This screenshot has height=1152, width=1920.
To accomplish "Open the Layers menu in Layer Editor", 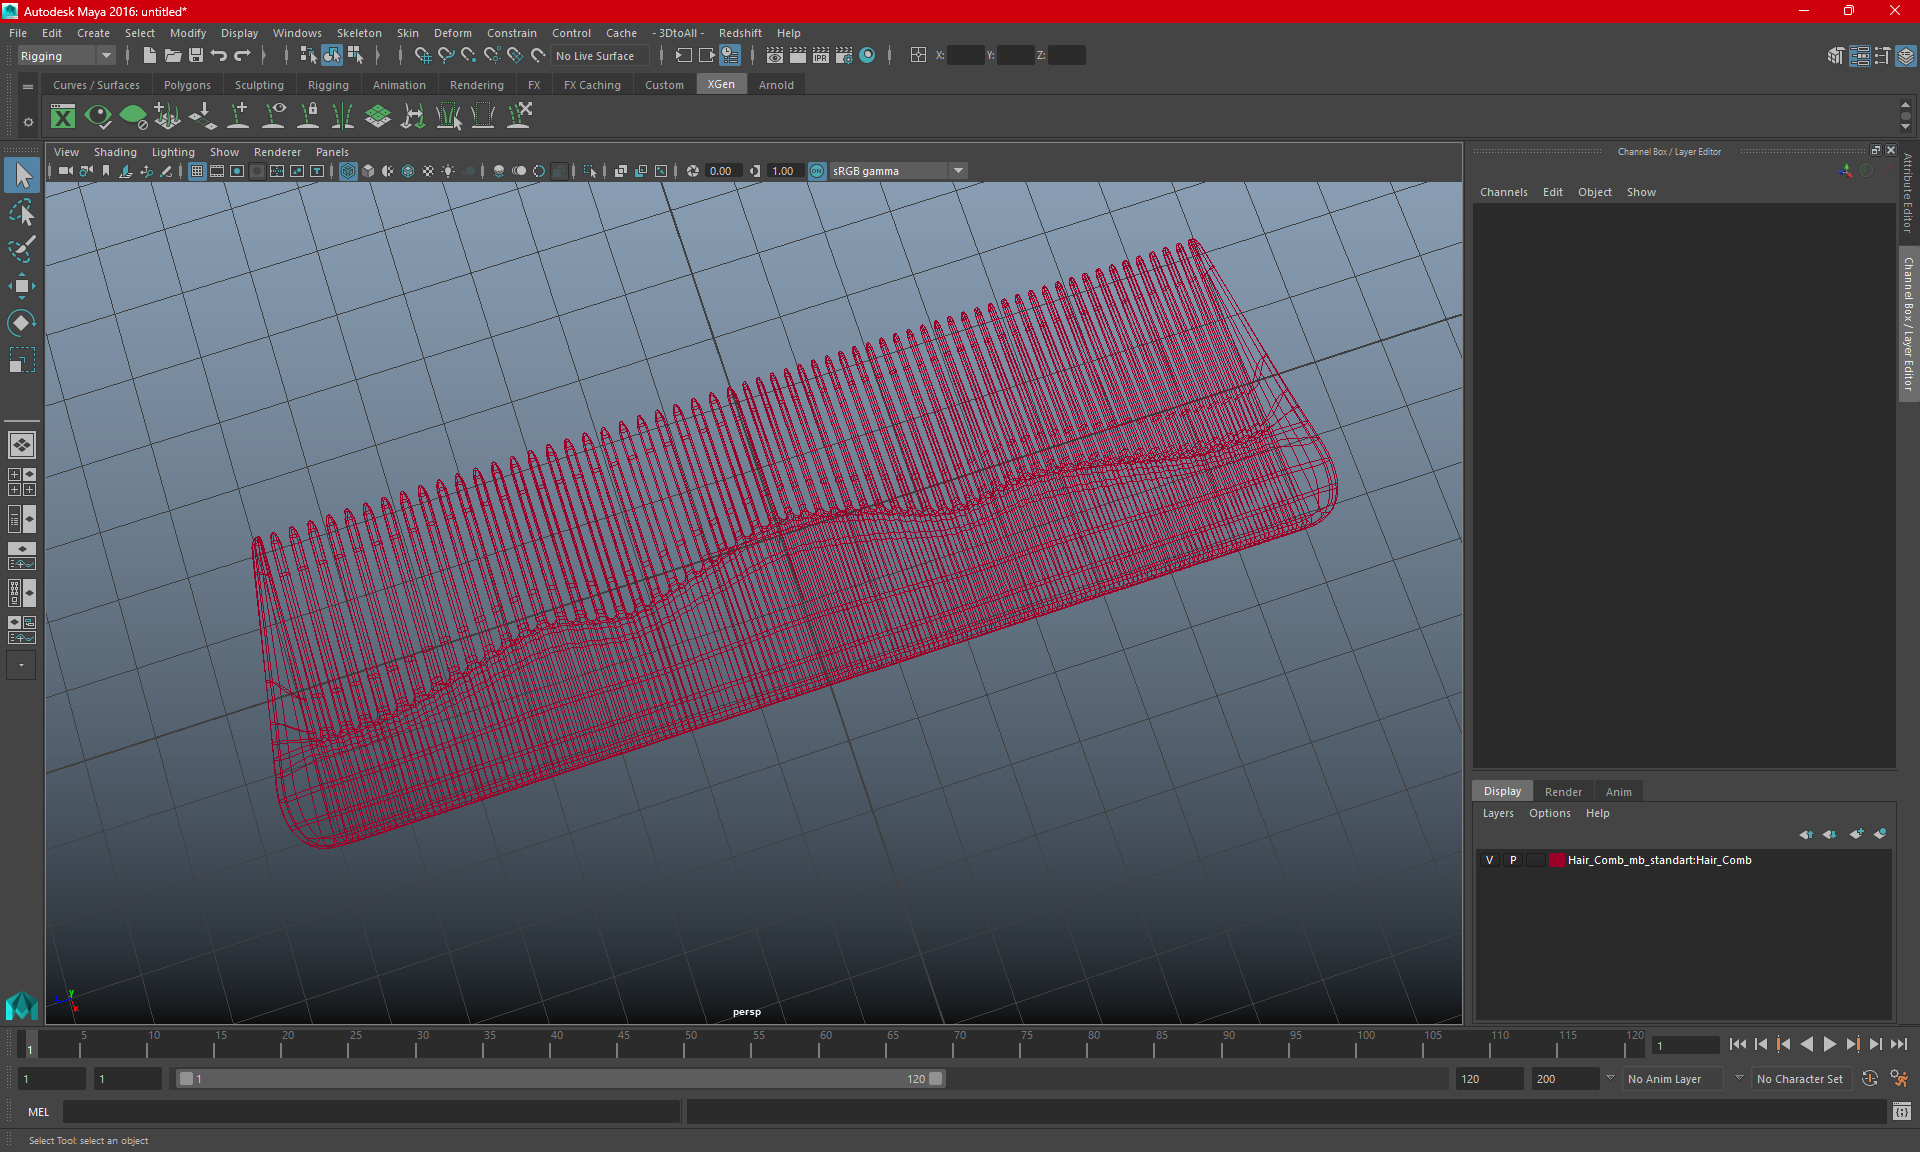I will 1497,813.
